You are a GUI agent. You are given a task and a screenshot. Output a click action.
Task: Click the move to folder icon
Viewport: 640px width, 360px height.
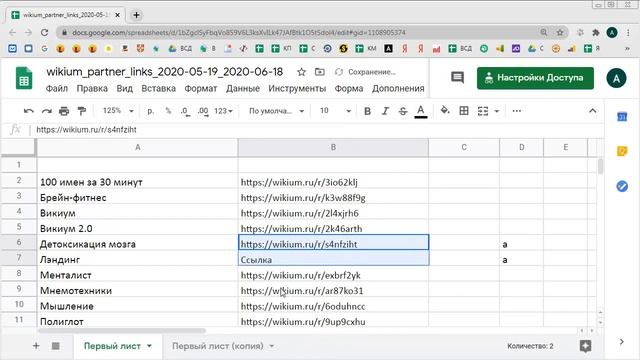point(320,72)
